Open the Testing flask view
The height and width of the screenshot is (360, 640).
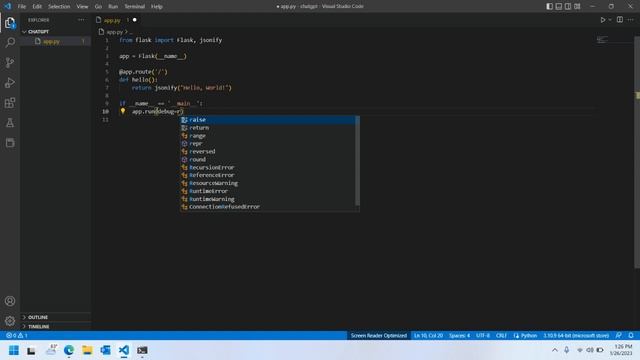point(10,122)
